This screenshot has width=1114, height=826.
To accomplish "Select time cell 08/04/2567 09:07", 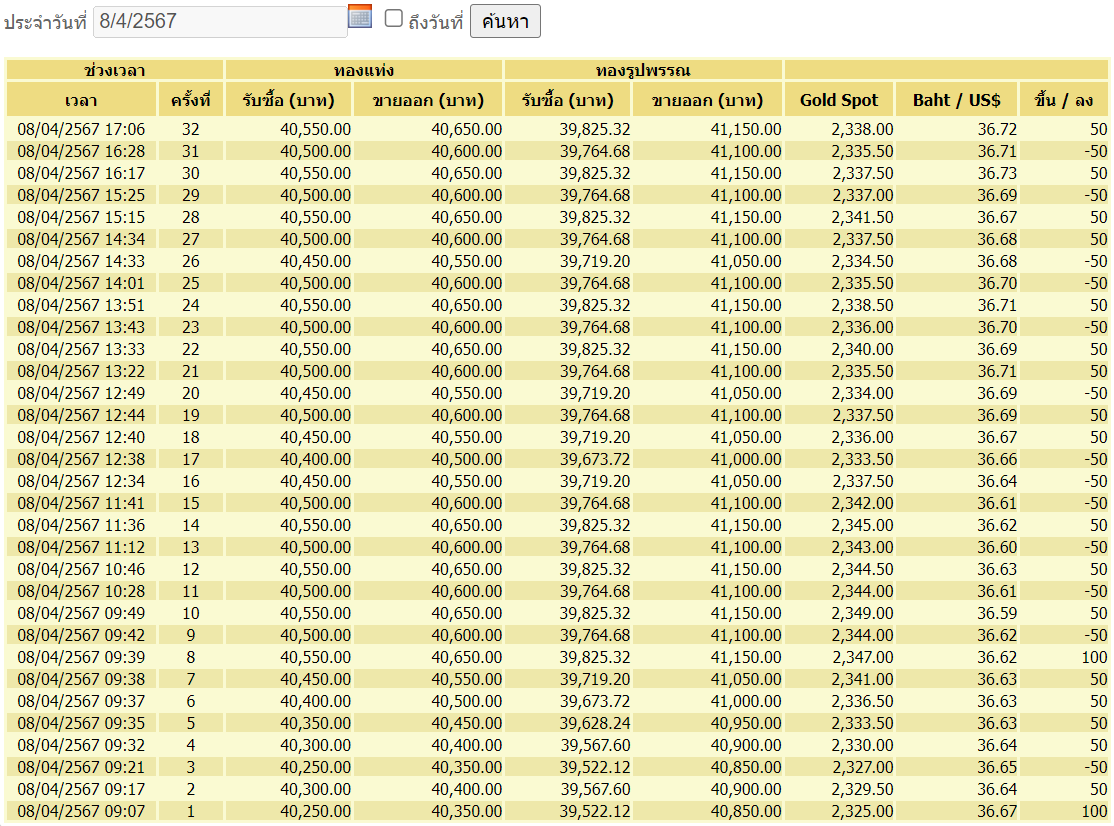I will tap(81, 812).
